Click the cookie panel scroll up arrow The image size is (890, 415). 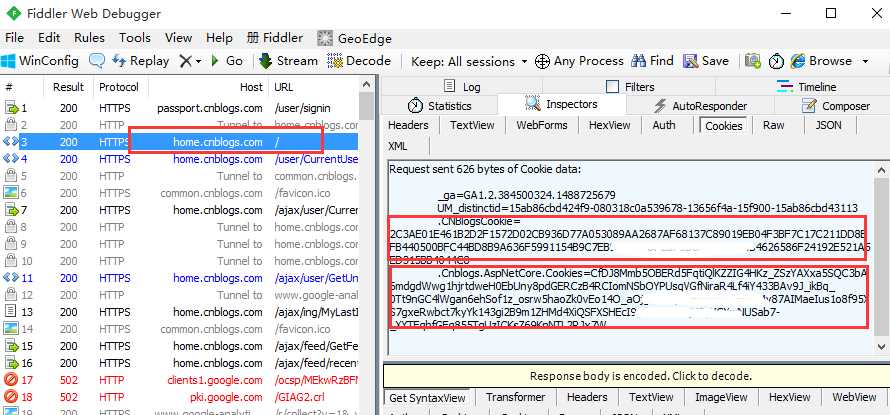point(881,170)
